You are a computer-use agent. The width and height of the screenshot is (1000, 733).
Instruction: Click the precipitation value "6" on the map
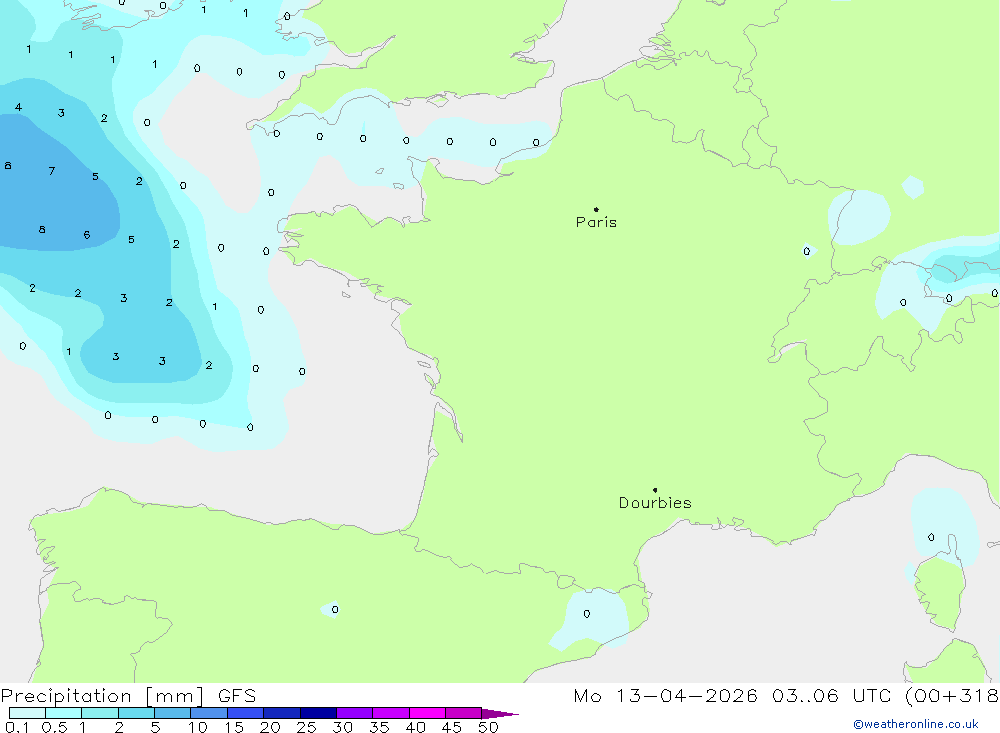(87, 235)
